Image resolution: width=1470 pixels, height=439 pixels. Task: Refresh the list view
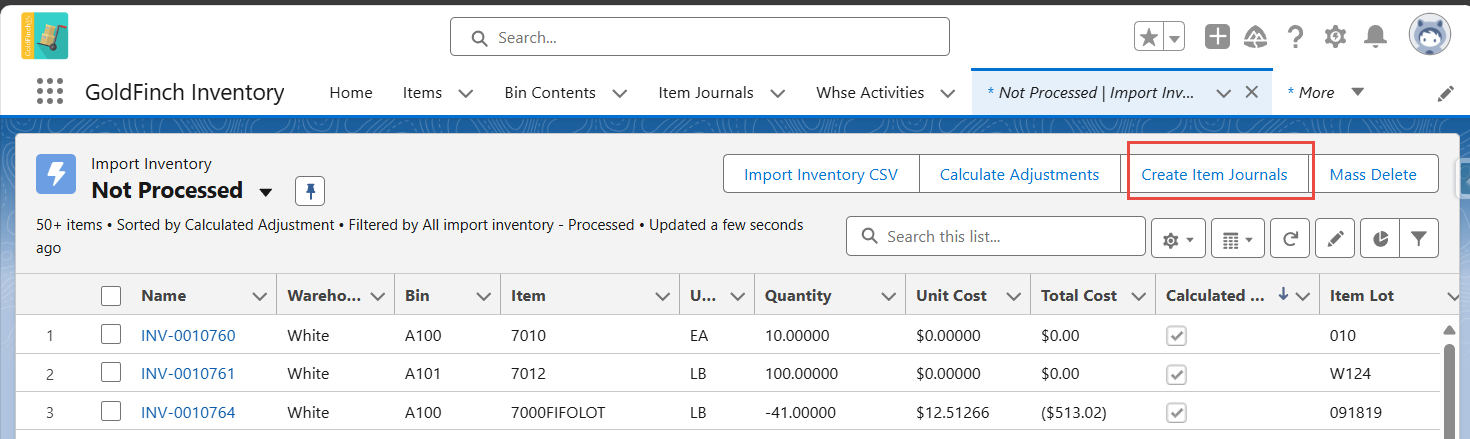pos(1290,239)
